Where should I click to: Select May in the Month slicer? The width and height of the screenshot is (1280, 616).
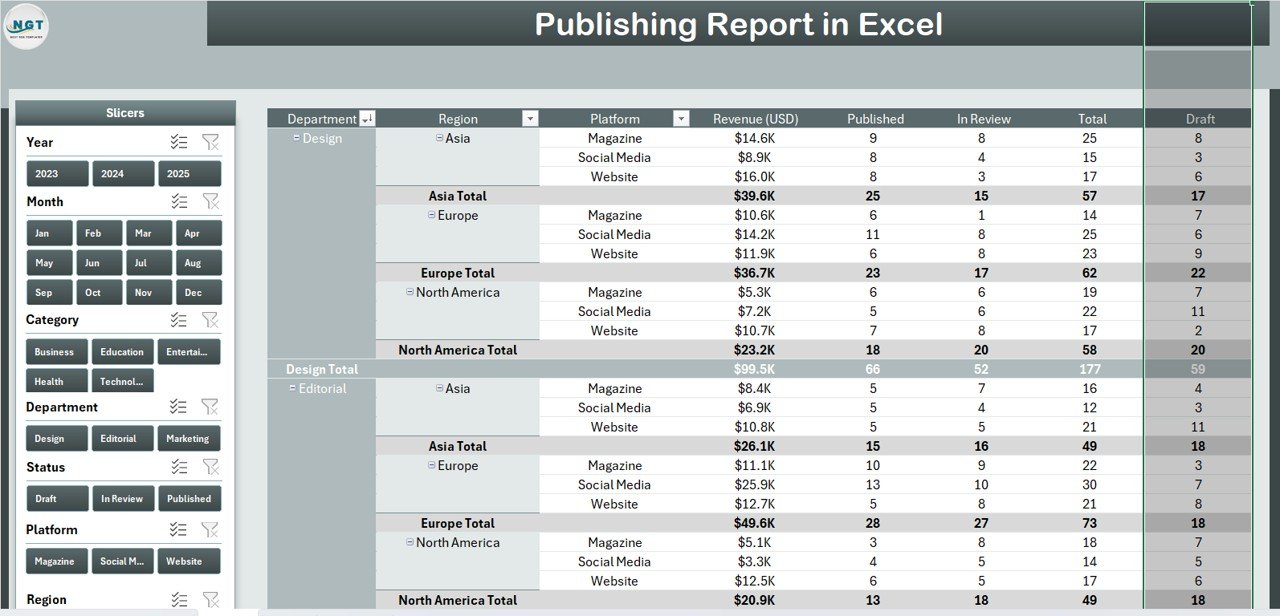(x=49, y=263)
